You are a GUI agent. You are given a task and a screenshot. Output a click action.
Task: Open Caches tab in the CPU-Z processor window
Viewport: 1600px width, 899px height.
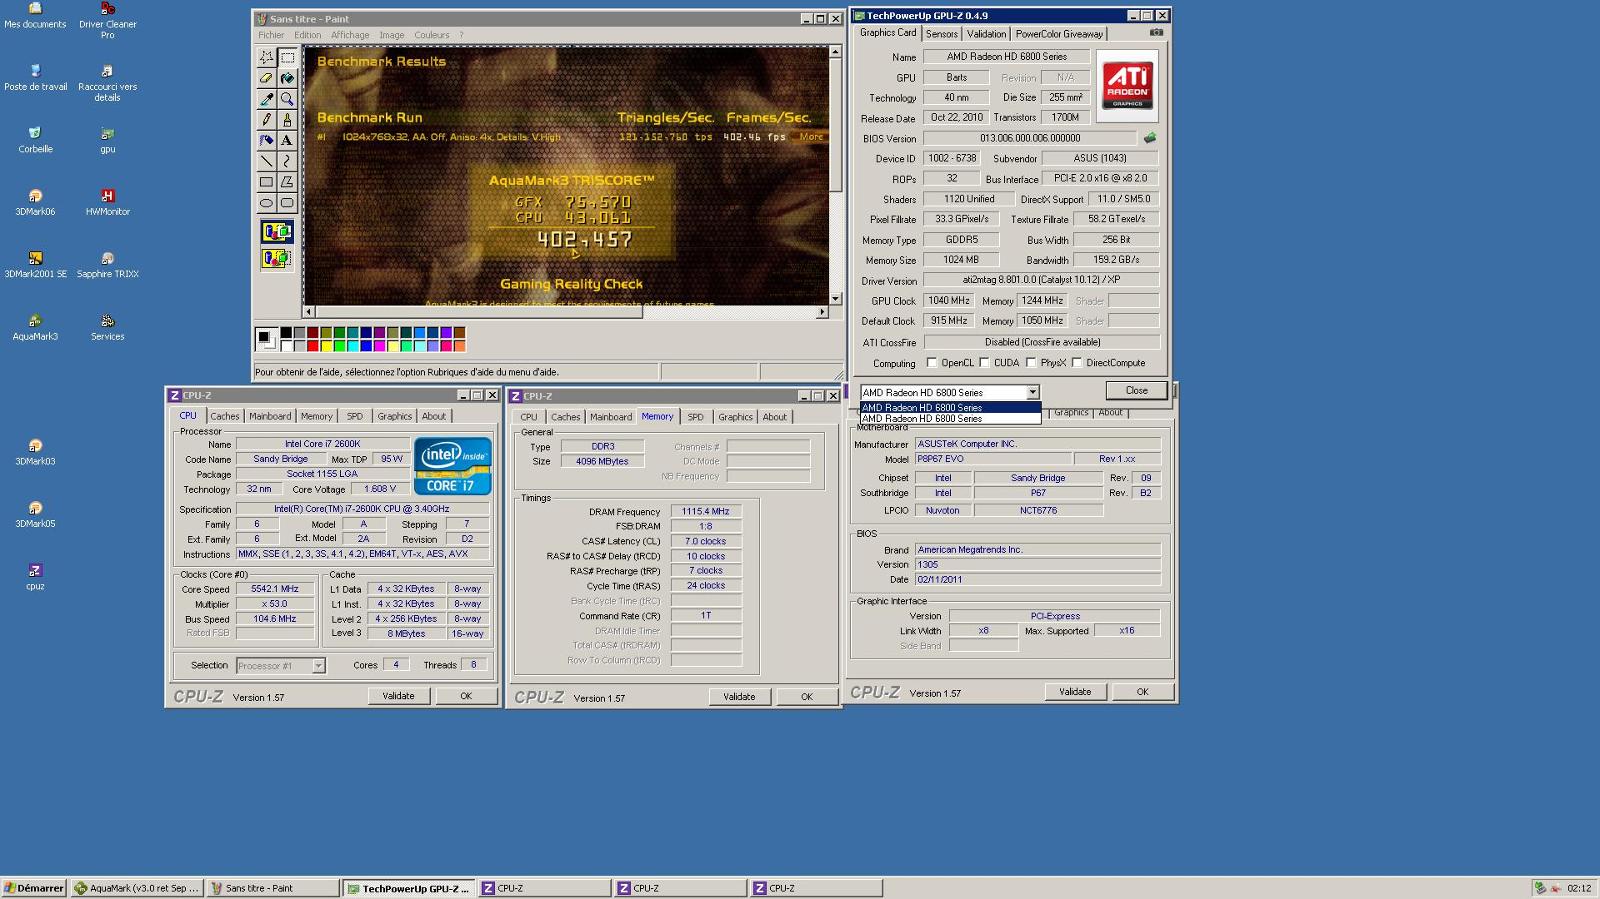[225, 416]
